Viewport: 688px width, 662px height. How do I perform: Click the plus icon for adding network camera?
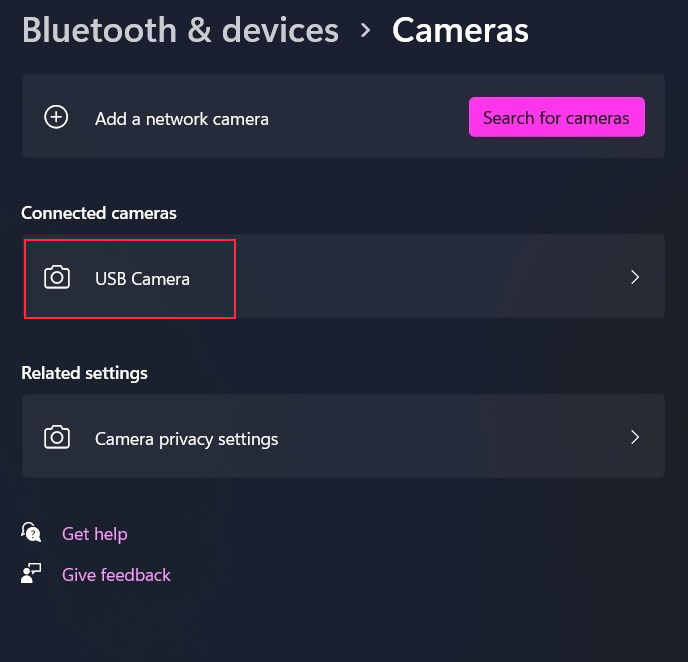[x=56, y=117]
